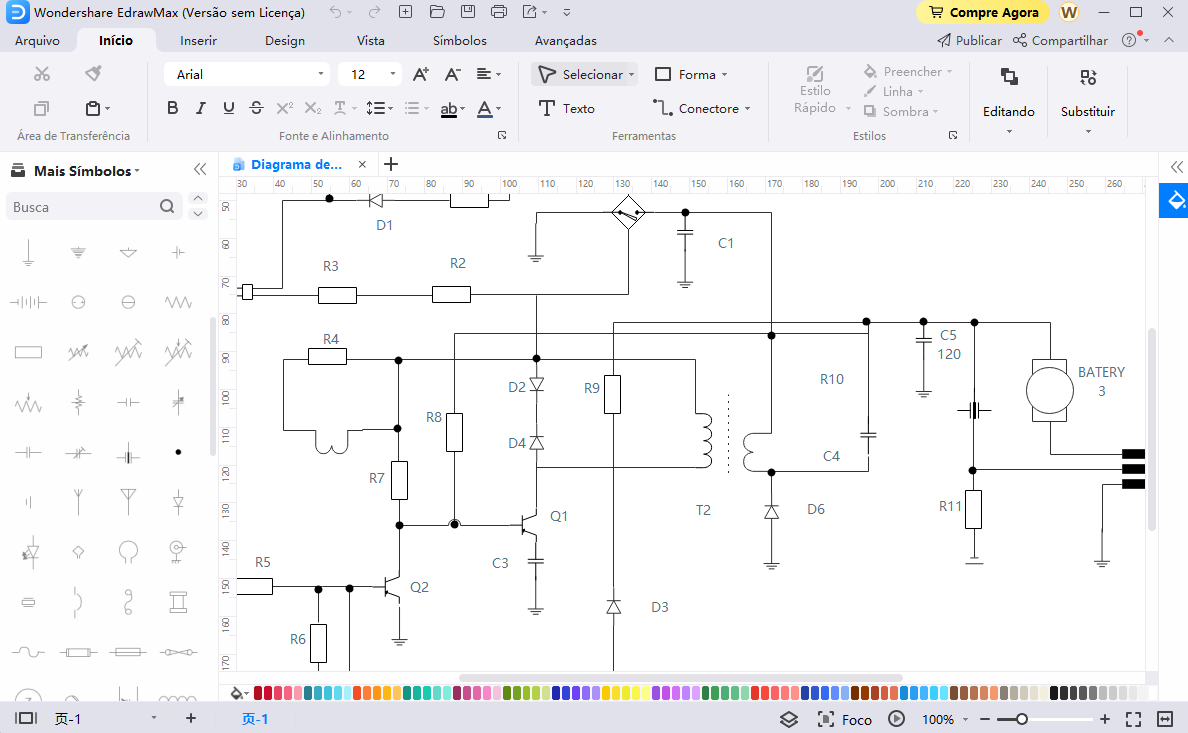Select the Selecionar tool
Image resolution: width=1188 pixels, height=733 pixels.
[585, 74]
